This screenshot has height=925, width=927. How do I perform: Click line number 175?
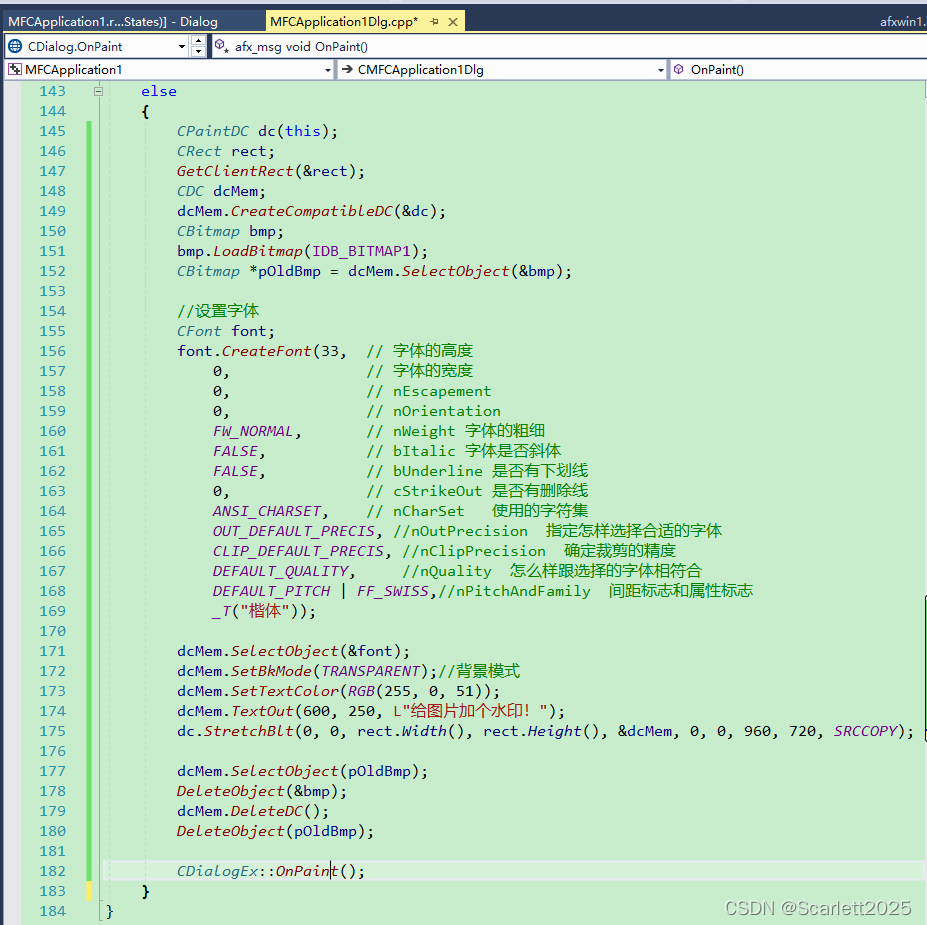pos(53,731)
